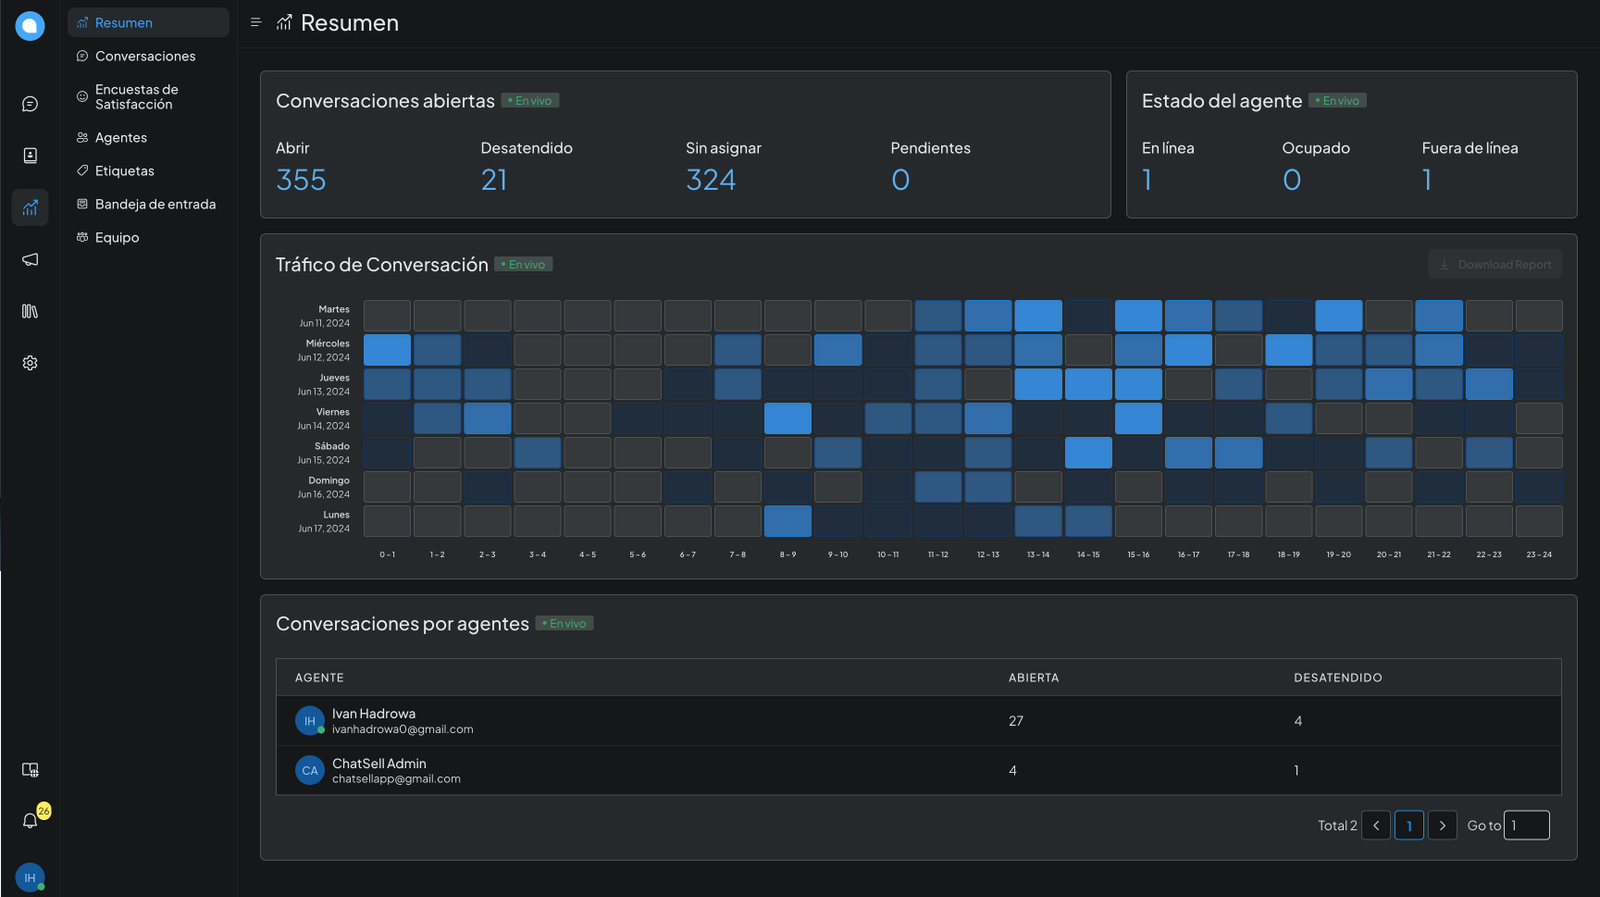
Task: Click the DESATENDIDO column header
Action: coord(1338,678)
